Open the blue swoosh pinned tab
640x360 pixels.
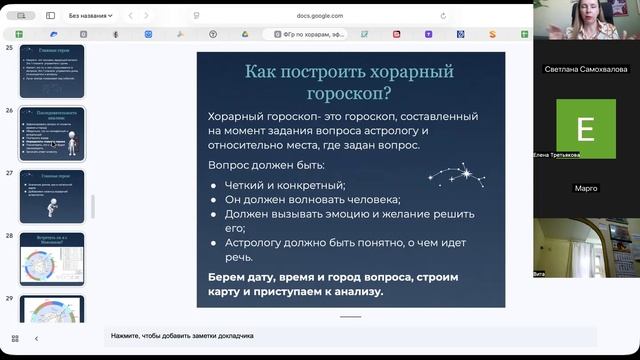click(53, 34)
